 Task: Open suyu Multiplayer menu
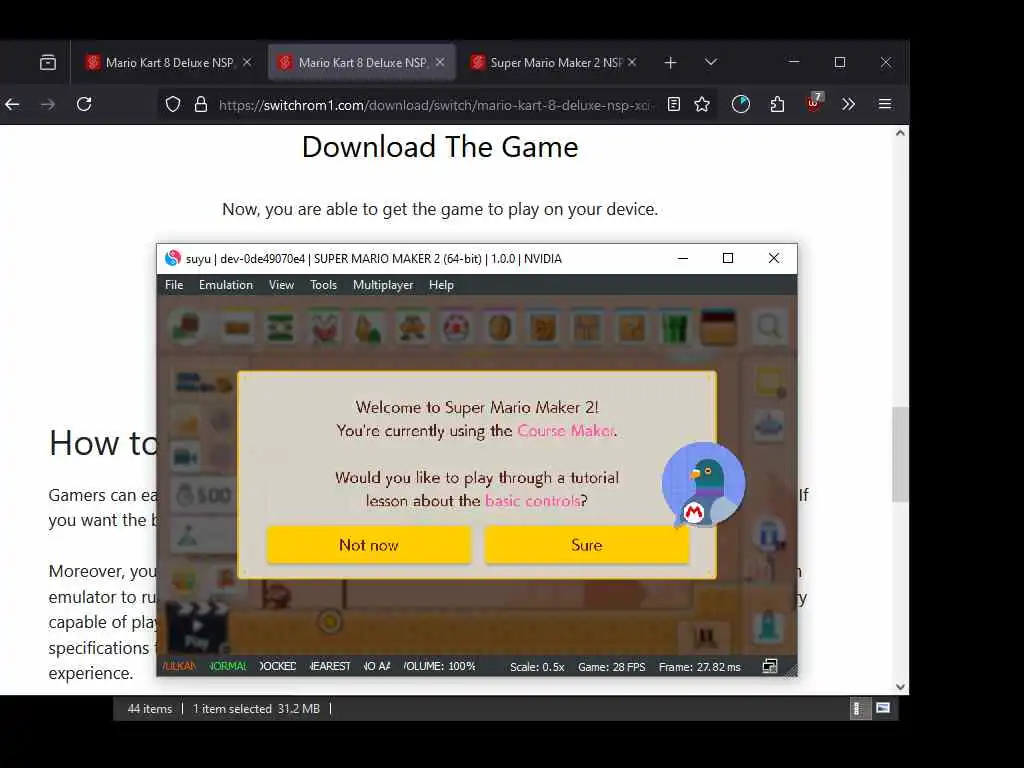tap(383, 285)
